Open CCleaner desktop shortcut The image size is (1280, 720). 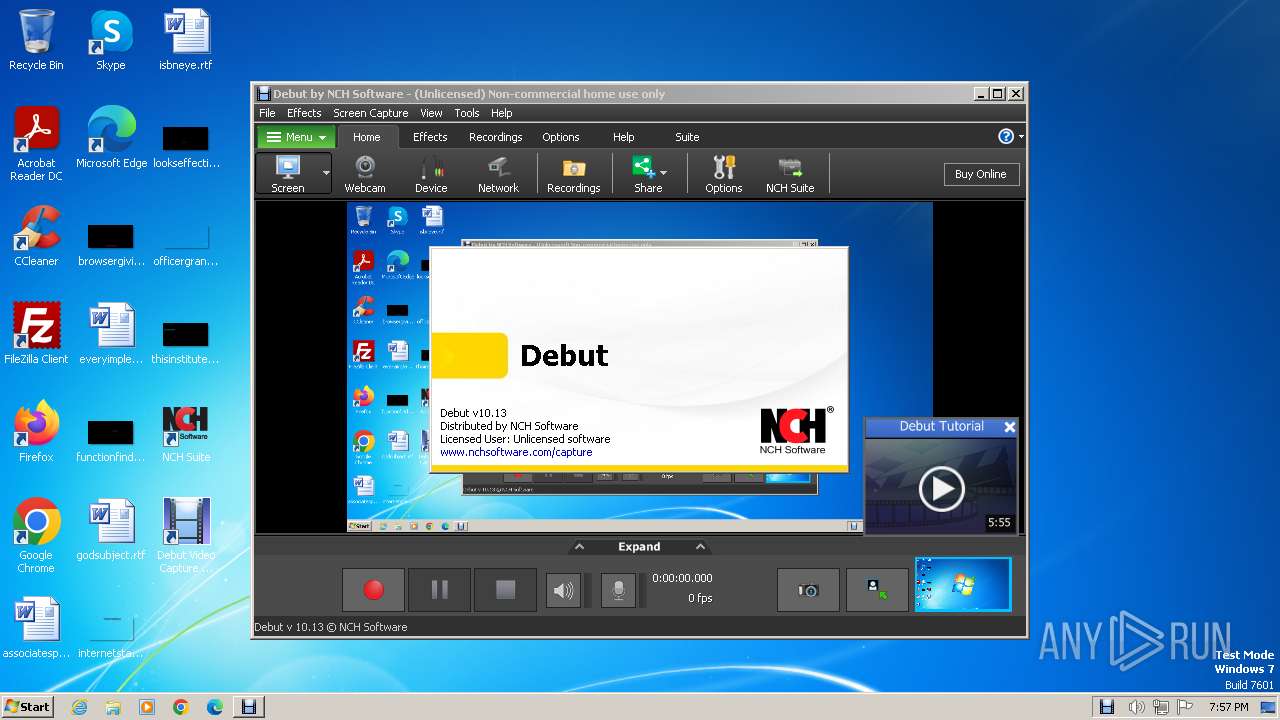36,236
